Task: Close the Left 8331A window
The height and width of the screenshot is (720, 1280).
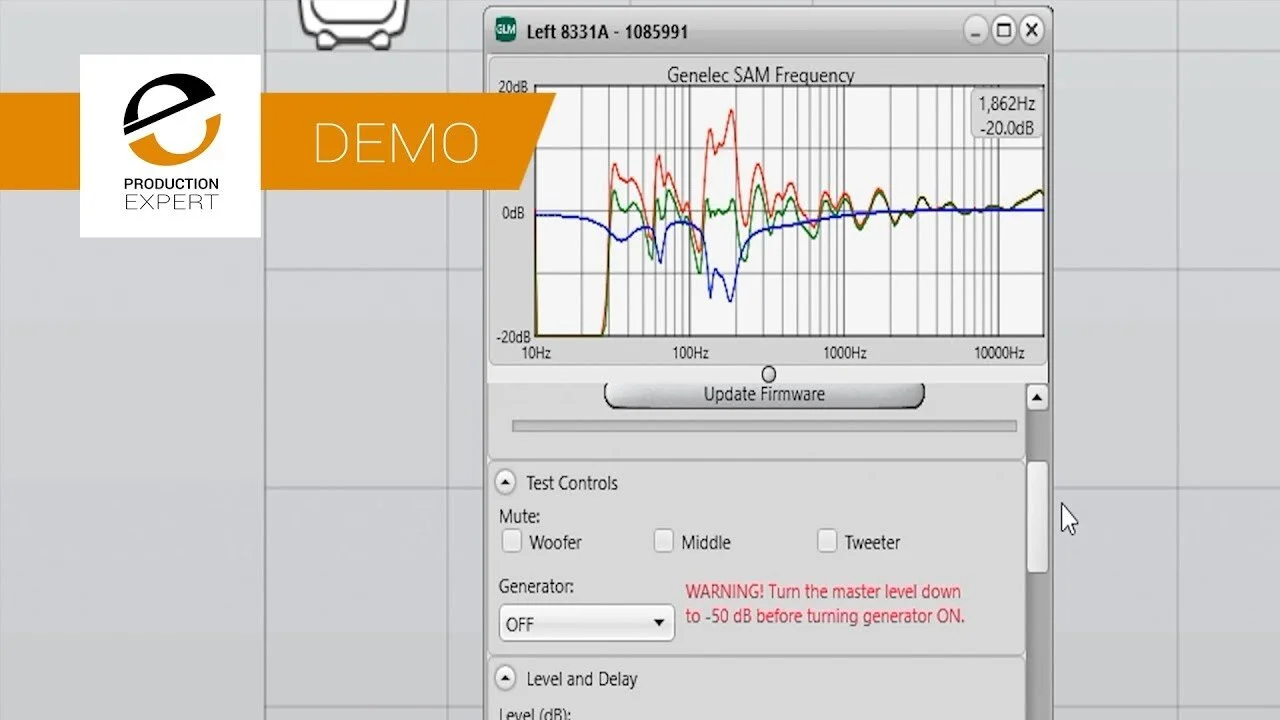Action: (1032, 30)
